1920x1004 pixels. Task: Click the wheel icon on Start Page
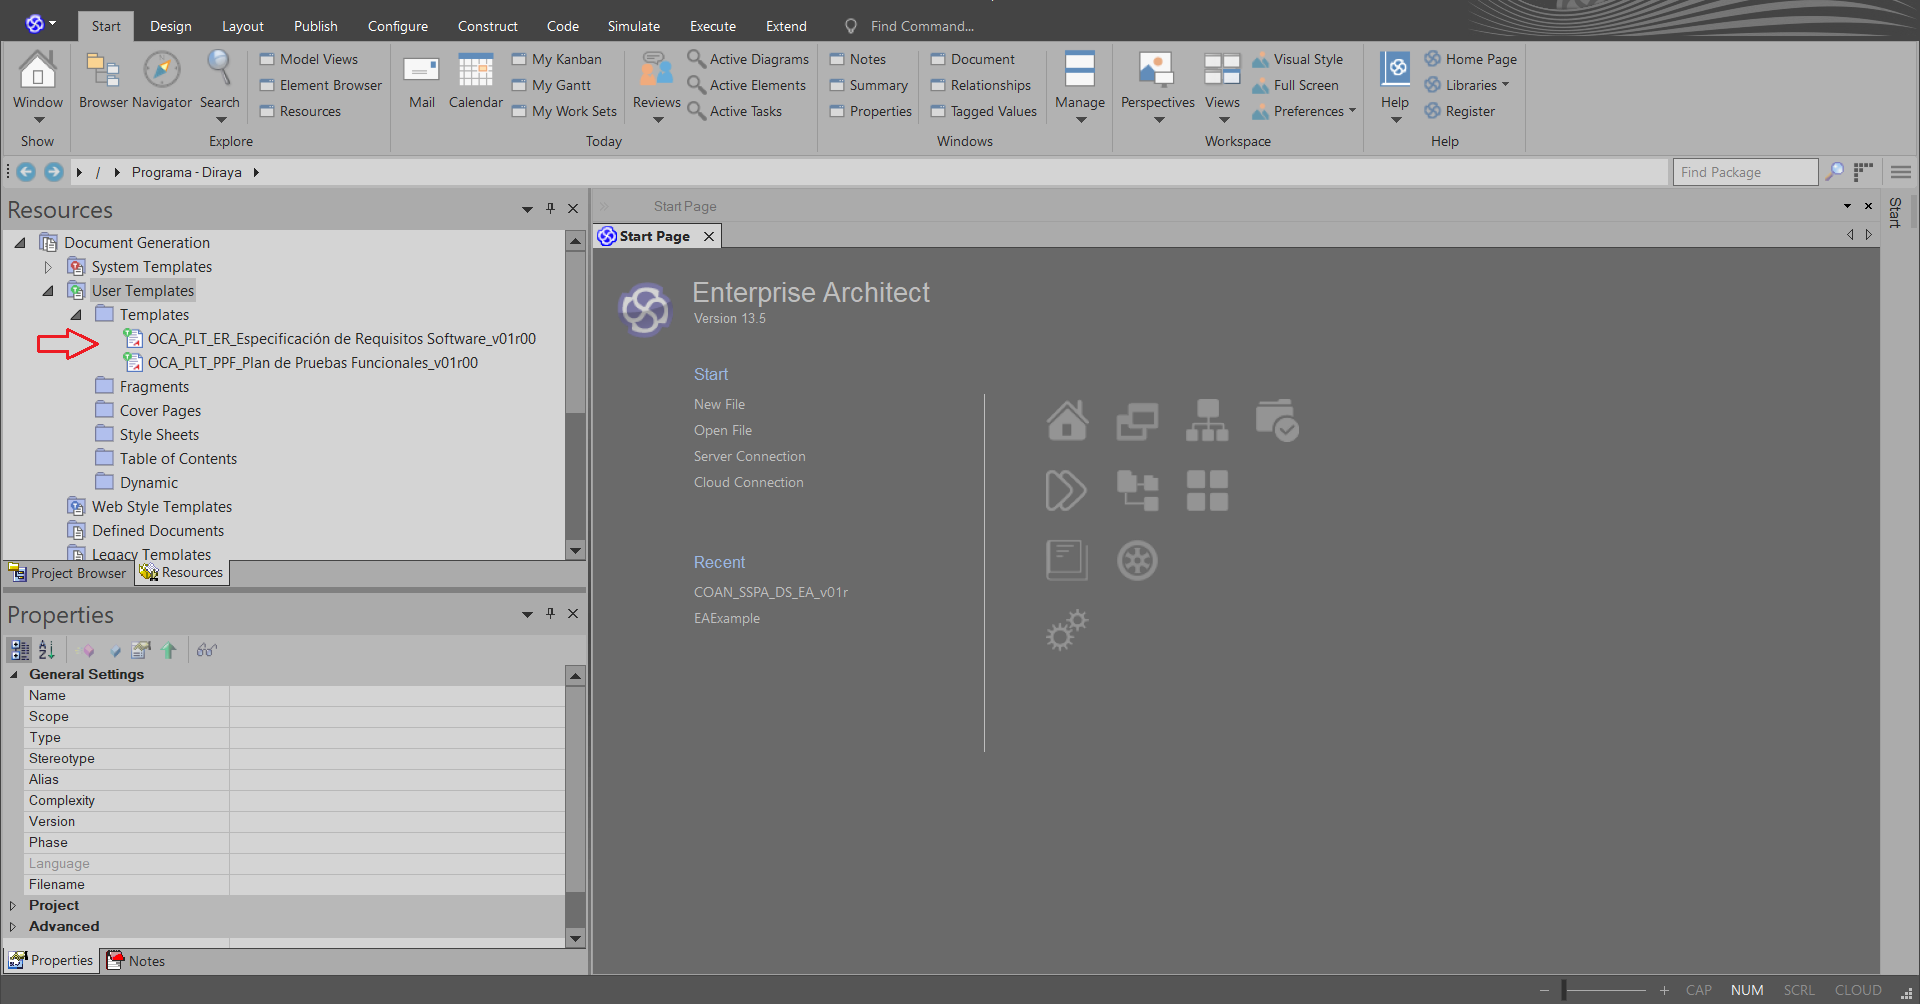click(1137, 560)
